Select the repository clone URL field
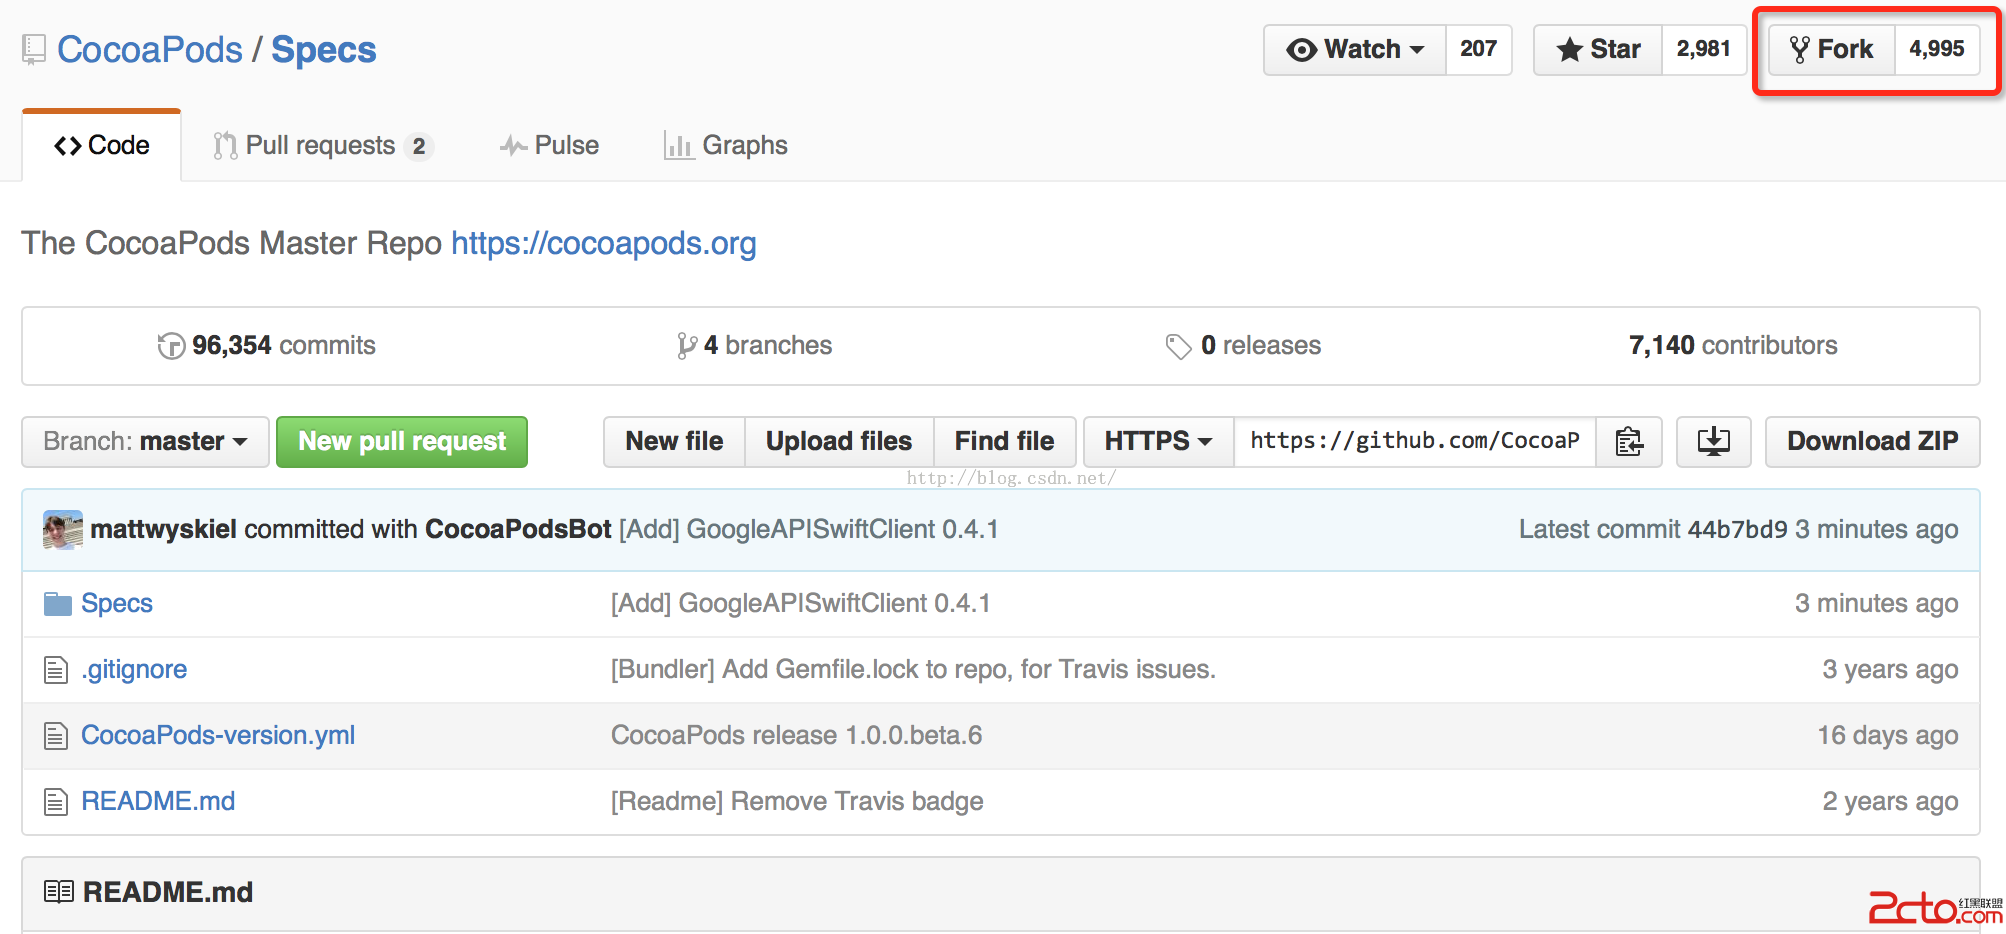Image resolution: width=2006 pixels, height=934 pixels. point(1414,441)
